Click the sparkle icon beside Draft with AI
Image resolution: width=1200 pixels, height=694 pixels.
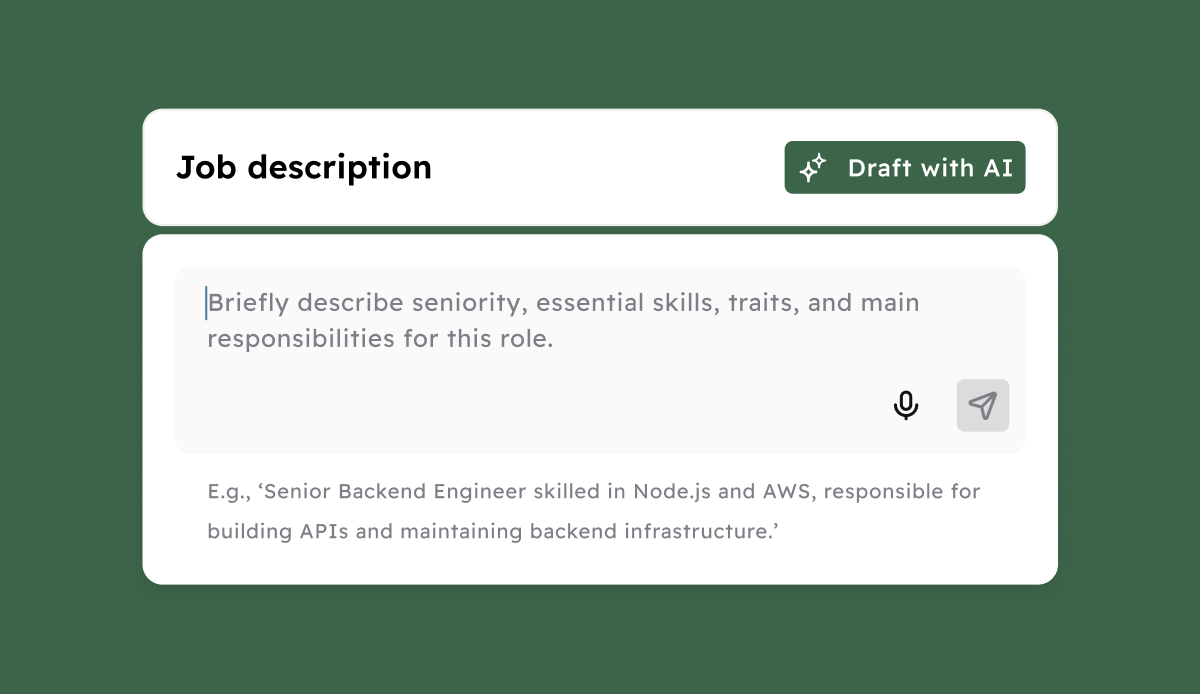point(813,167)
